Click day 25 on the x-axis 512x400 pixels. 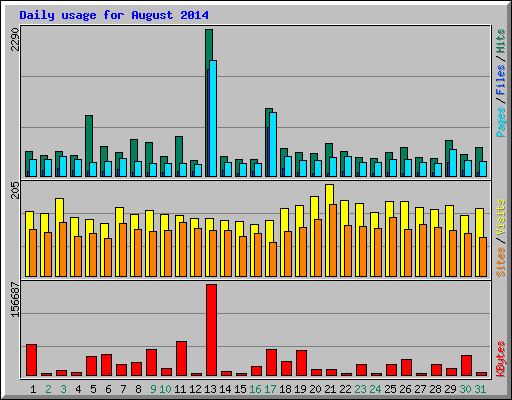pyautogui.click(x=390, y=389)
